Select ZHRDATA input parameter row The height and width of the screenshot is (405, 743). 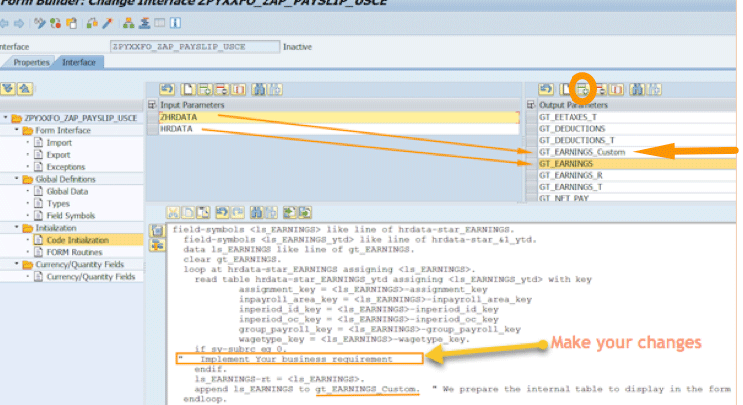click(339, 117)
